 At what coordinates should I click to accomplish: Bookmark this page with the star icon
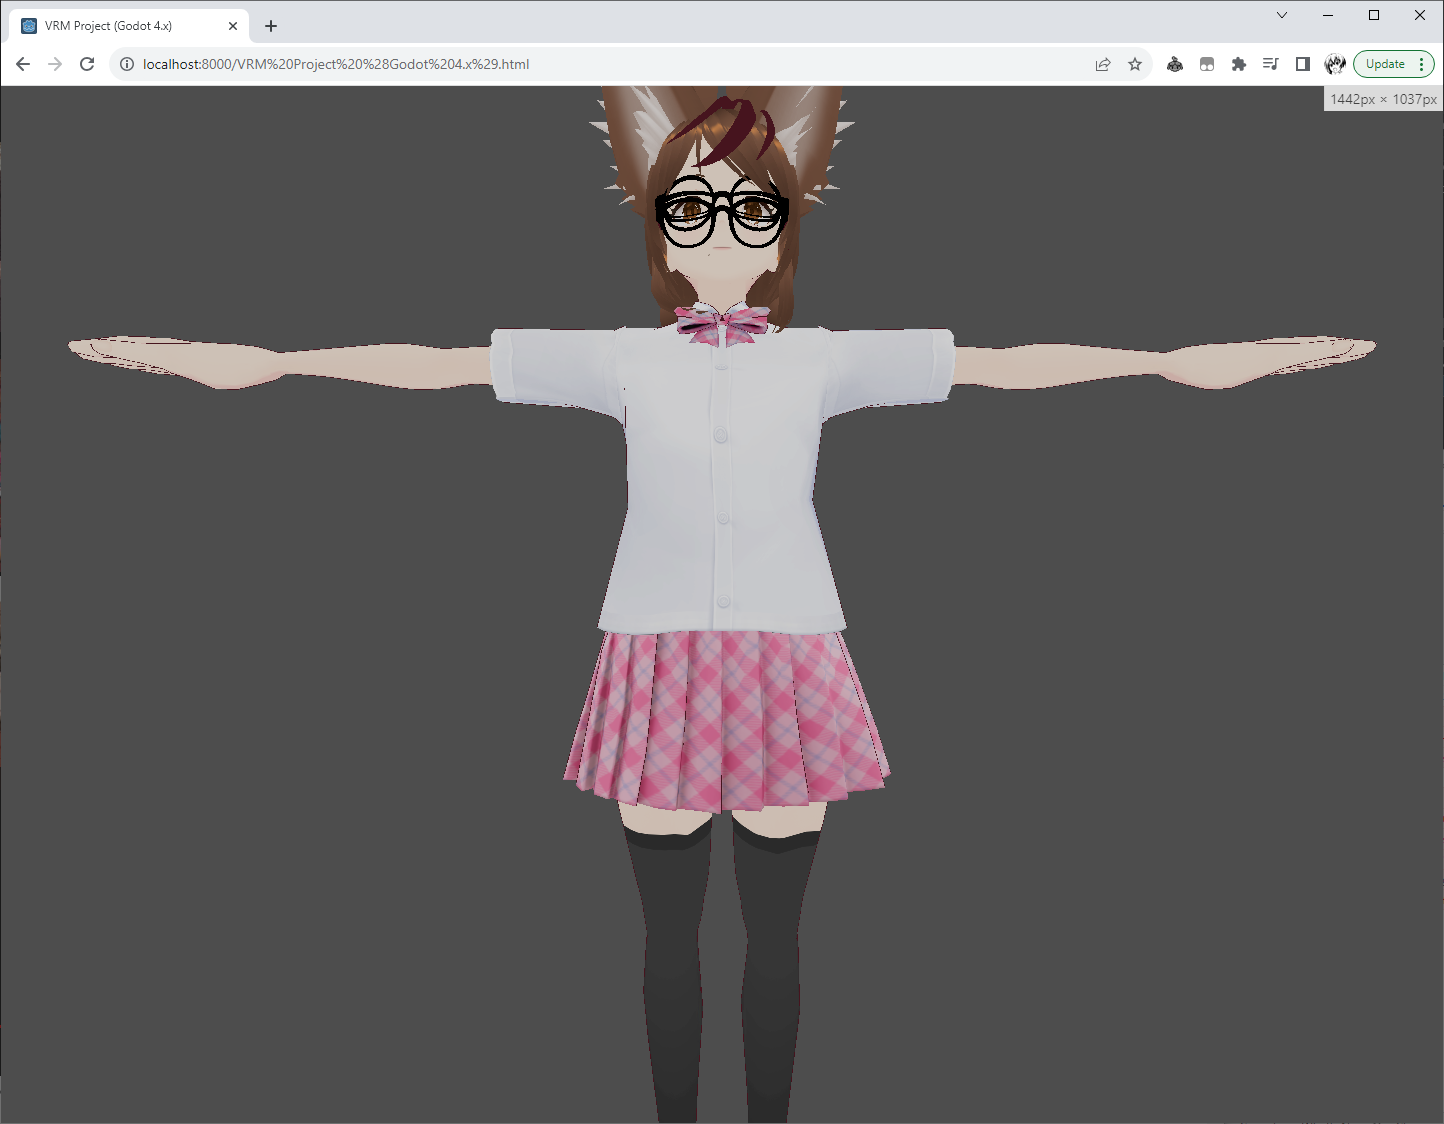[1135, 63]
